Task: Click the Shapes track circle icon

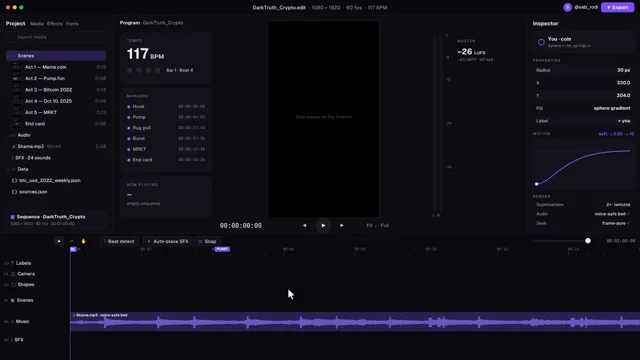Action: [13, 284]
